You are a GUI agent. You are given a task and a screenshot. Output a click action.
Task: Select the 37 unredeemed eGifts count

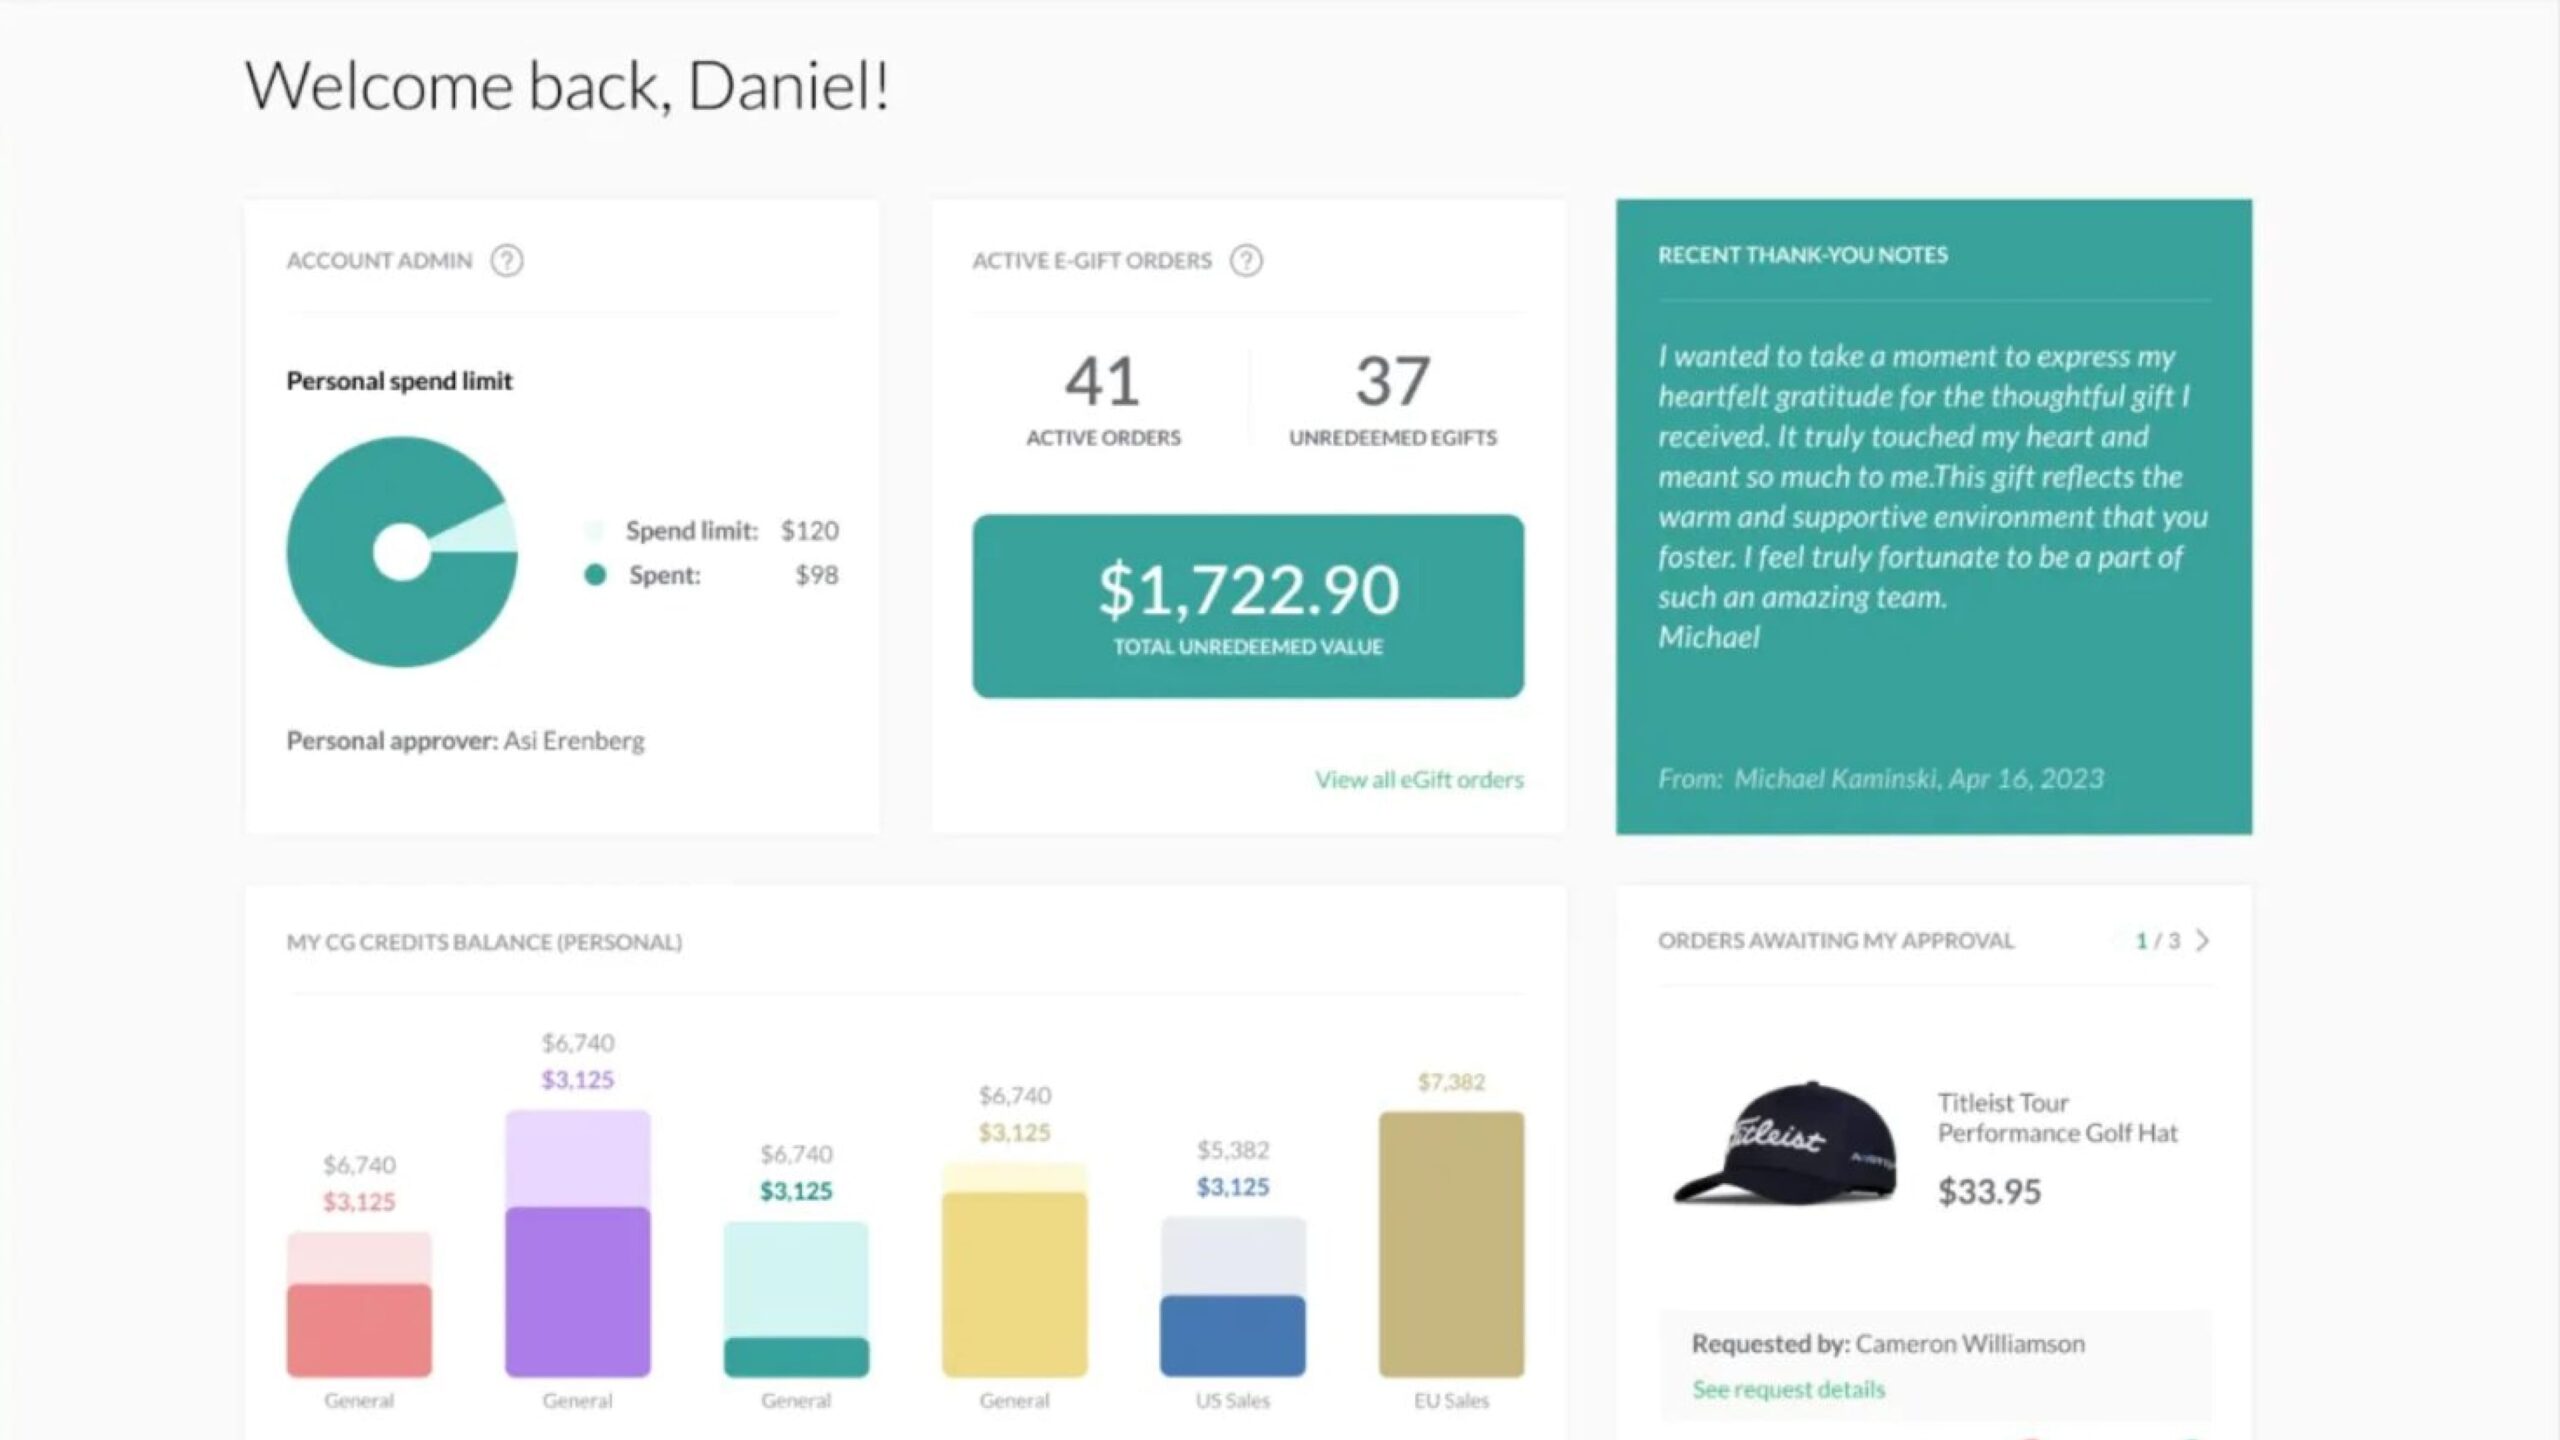coord(1393,381)
